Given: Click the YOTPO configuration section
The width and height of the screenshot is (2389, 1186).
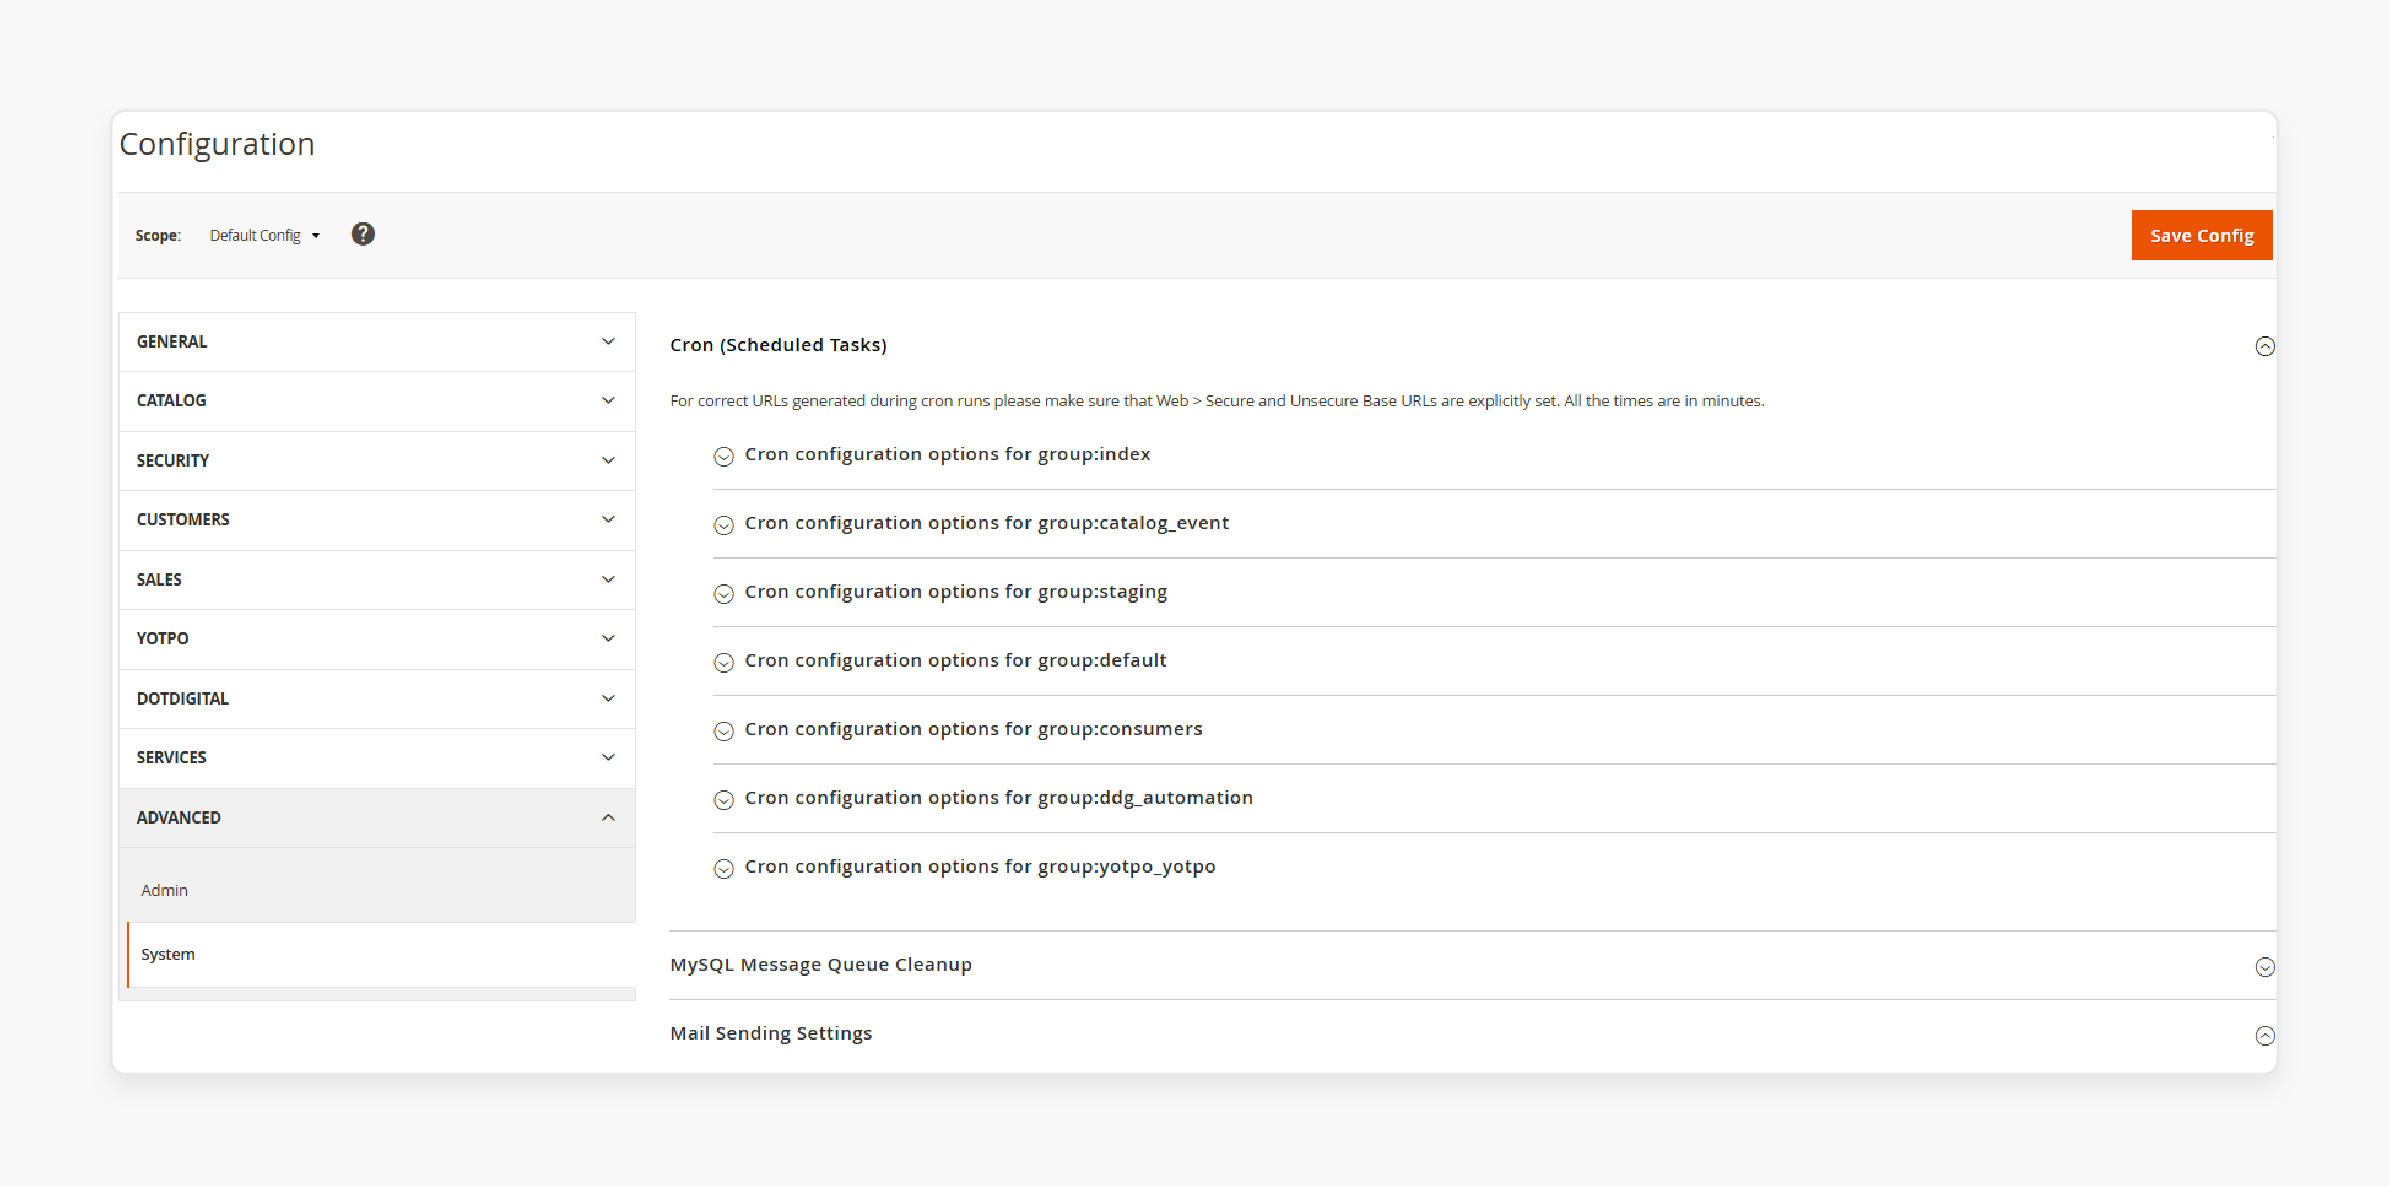Looking at the screenshot, I should (375, 639).
